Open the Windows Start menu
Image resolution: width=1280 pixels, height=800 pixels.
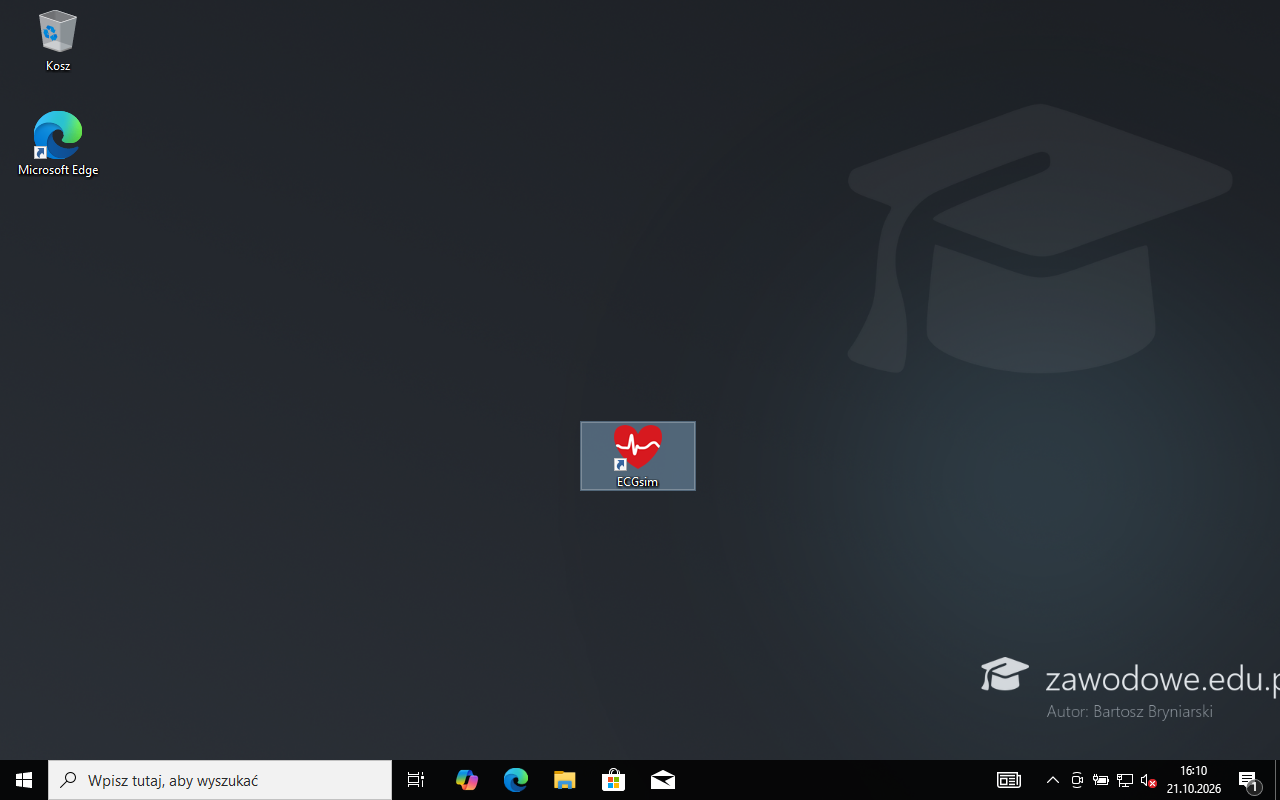point(24,780)
